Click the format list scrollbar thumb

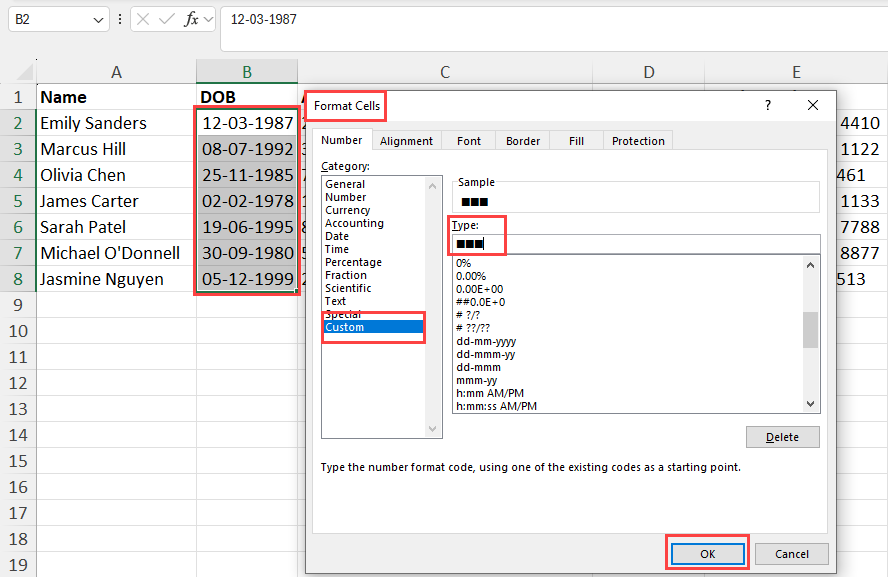coord(810,330)
